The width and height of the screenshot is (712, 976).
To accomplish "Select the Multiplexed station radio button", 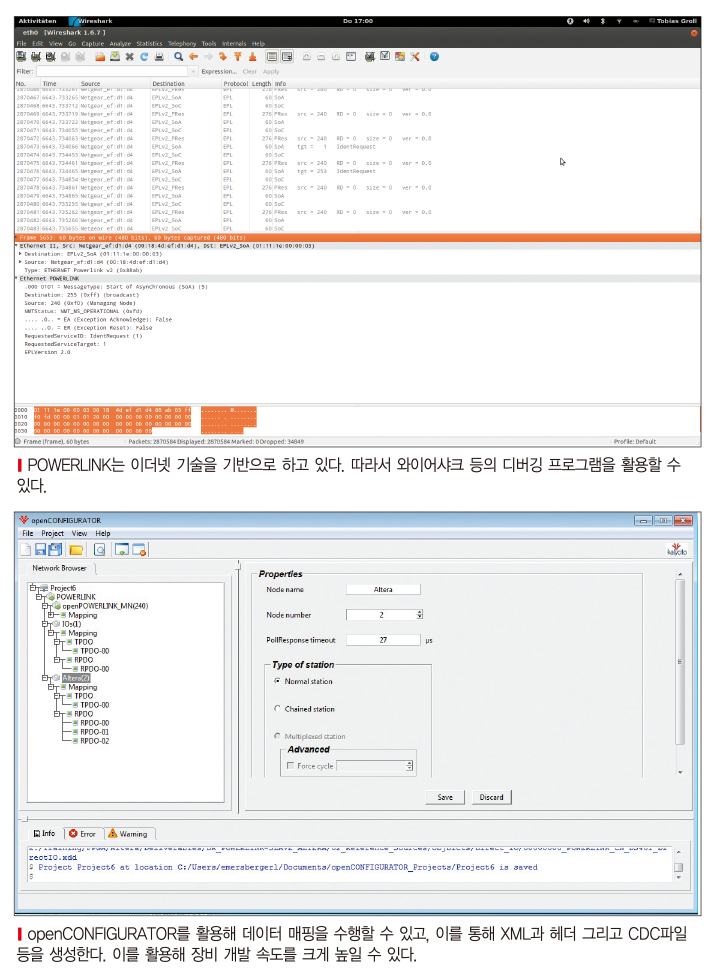I will pos(278,736).
